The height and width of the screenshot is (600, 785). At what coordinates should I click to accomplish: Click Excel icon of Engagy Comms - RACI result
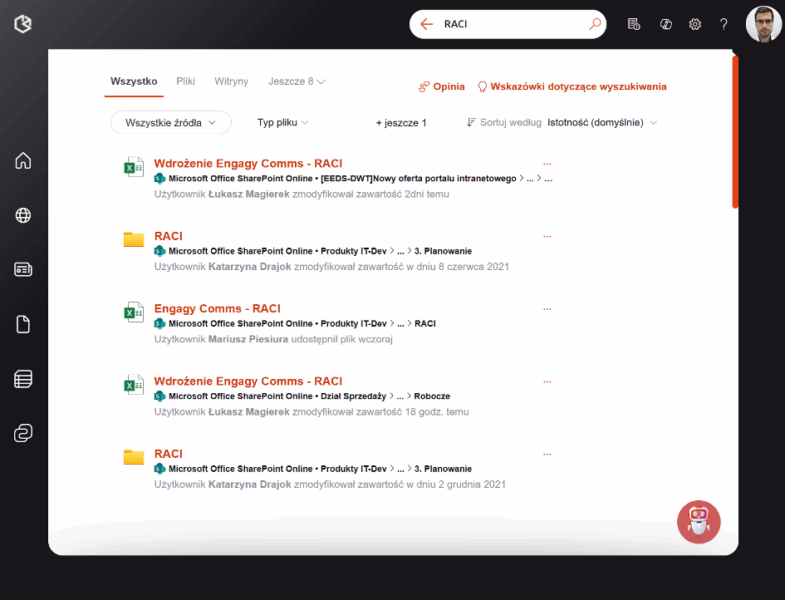click(134, 312)
